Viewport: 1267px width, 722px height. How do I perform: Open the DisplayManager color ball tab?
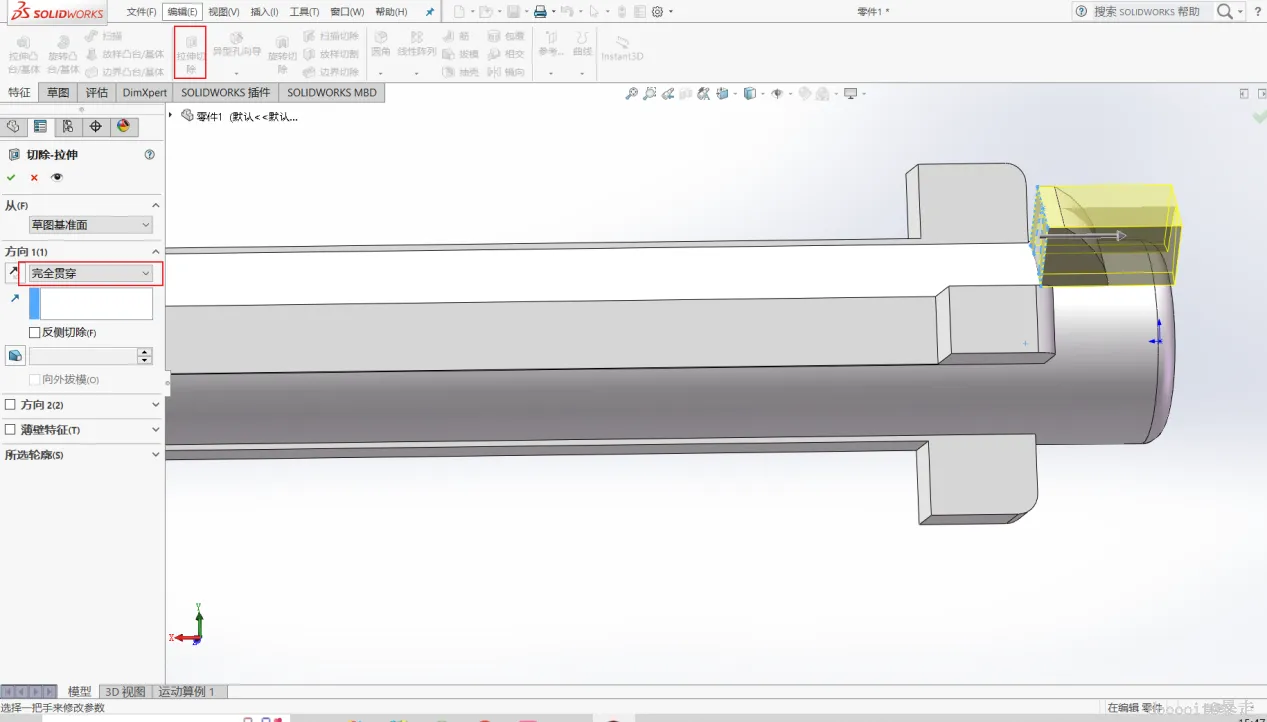tap(123, 126)
